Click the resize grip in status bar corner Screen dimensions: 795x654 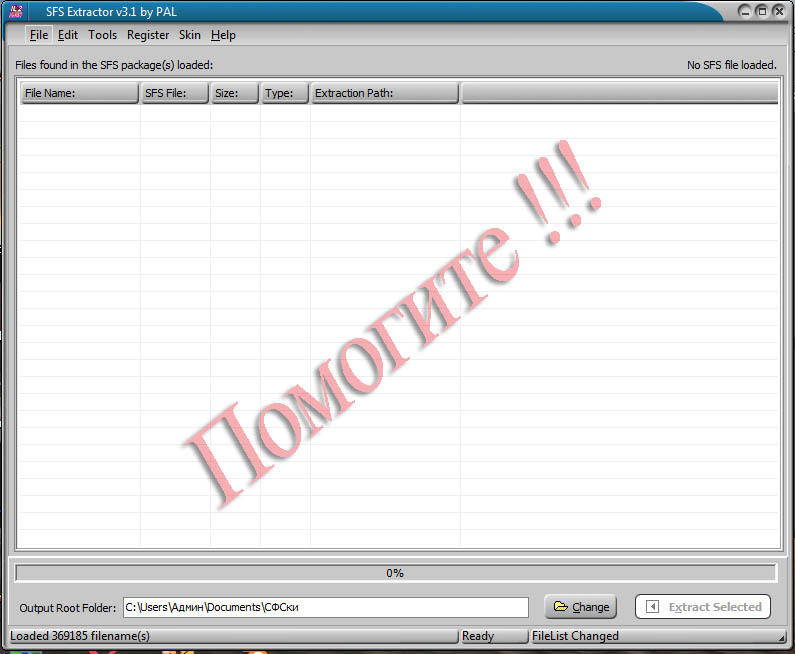[782, 638]
